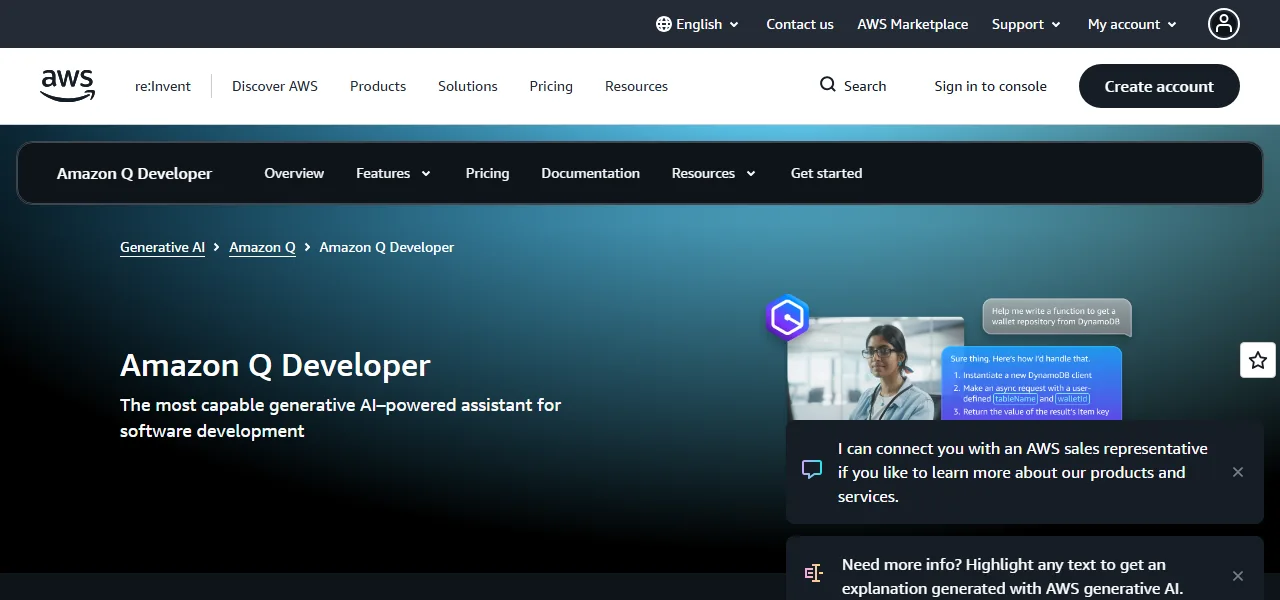This screenshot has width=1280, height=600.
Task: Open the Products menu
Action: click(378, 86)
